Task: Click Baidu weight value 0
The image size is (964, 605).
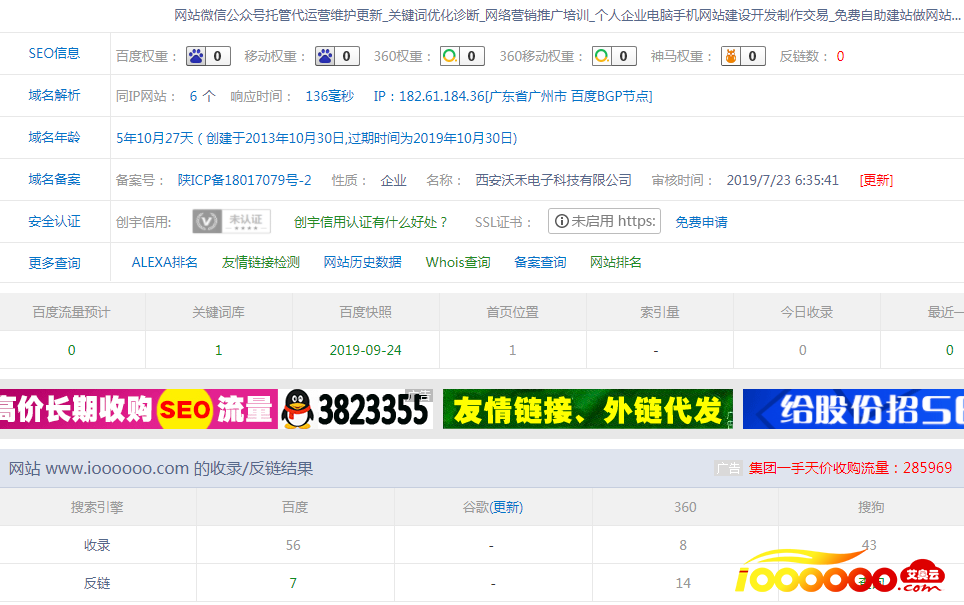Action: click(217, 57)
